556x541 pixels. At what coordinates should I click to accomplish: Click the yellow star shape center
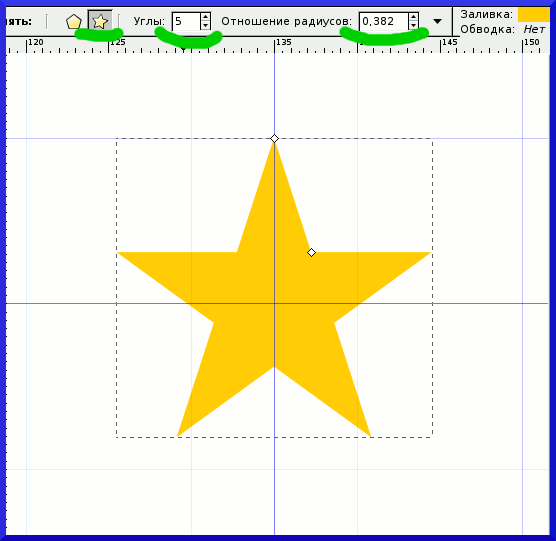(274, 303)
